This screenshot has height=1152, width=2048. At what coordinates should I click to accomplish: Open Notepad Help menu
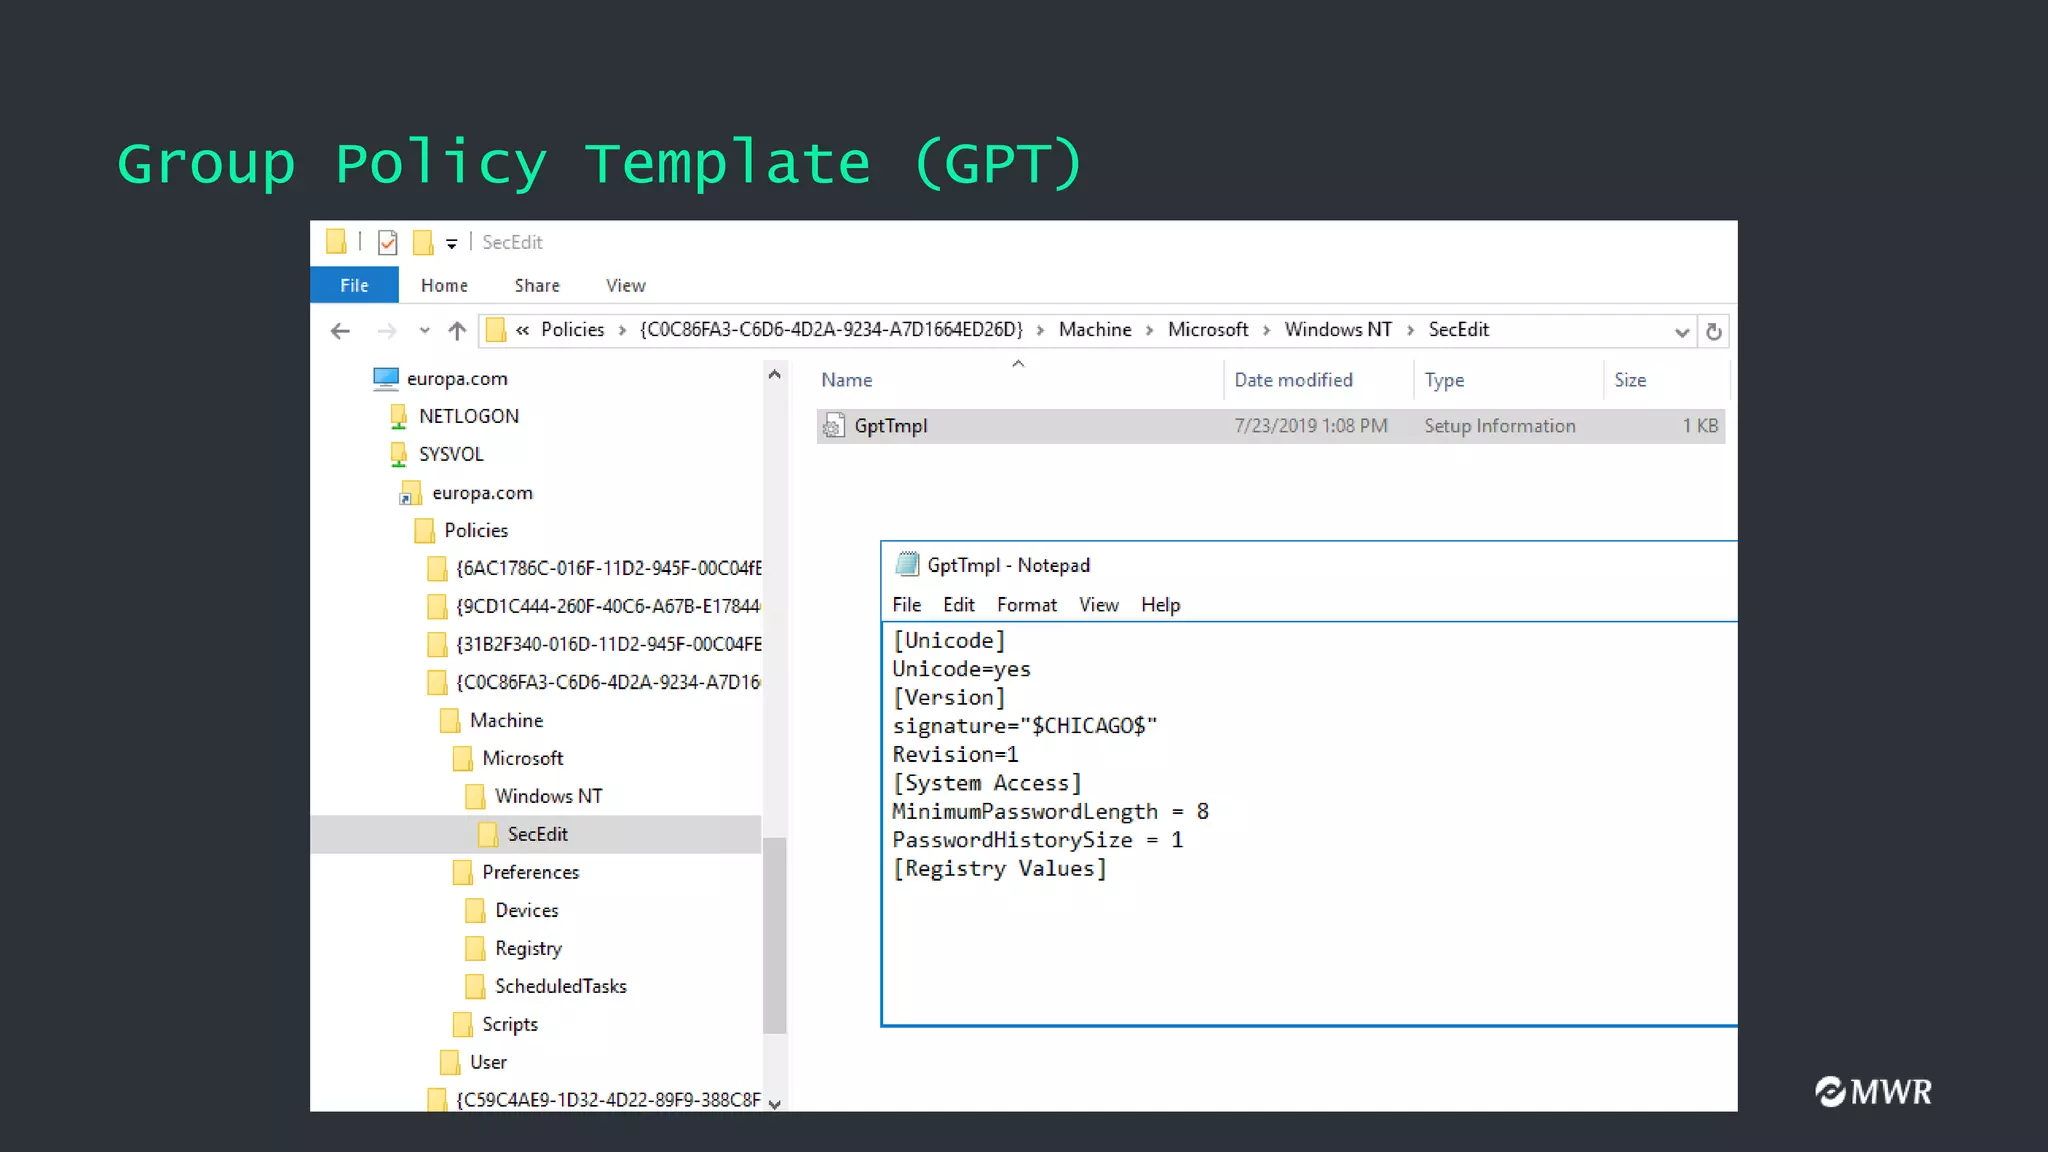click(x=1160, y=605)
